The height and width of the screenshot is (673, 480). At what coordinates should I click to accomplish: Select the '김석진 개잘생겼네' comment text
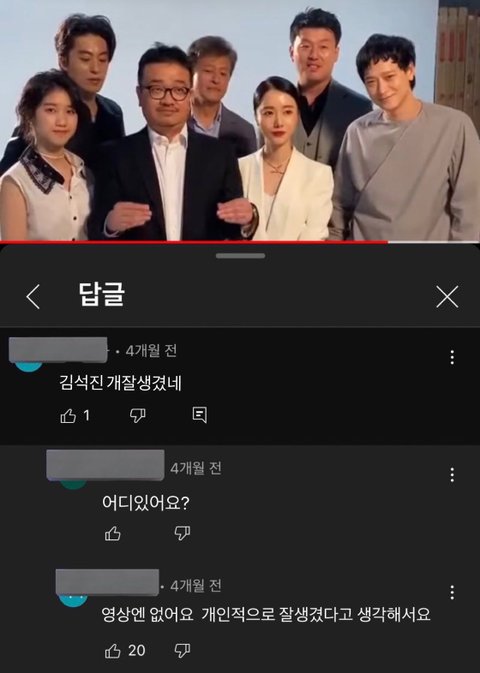point(121,382)
